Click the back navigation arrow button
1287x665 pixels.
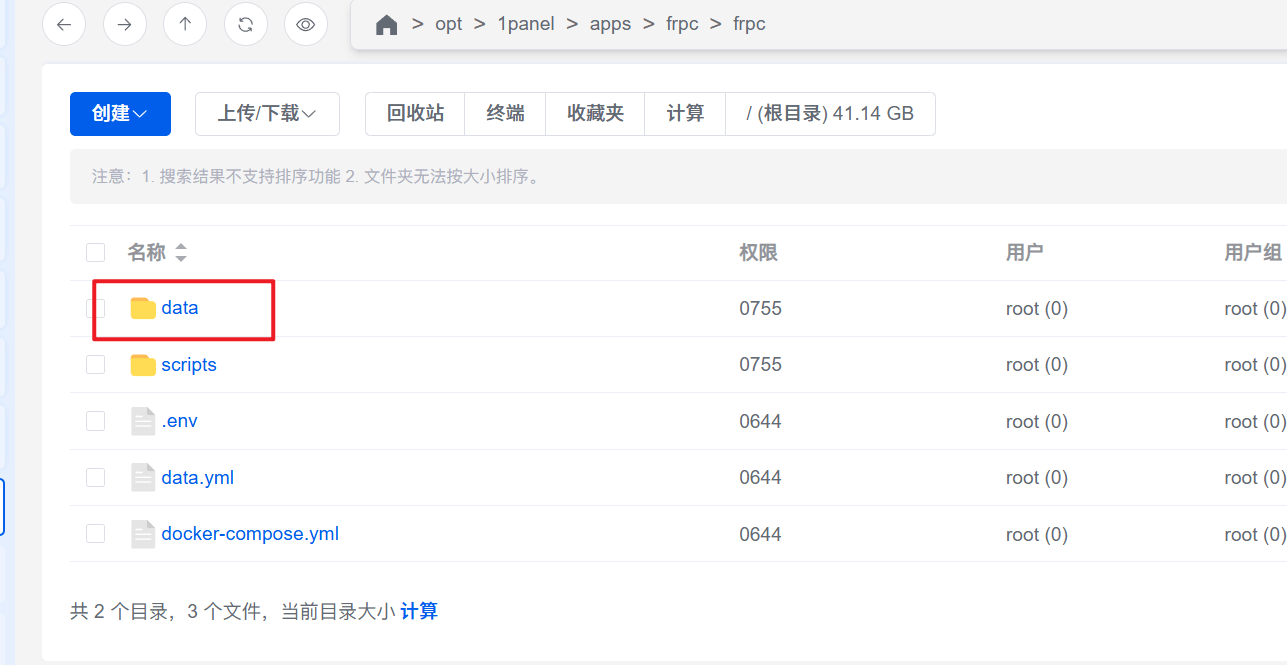pos(64,25)
